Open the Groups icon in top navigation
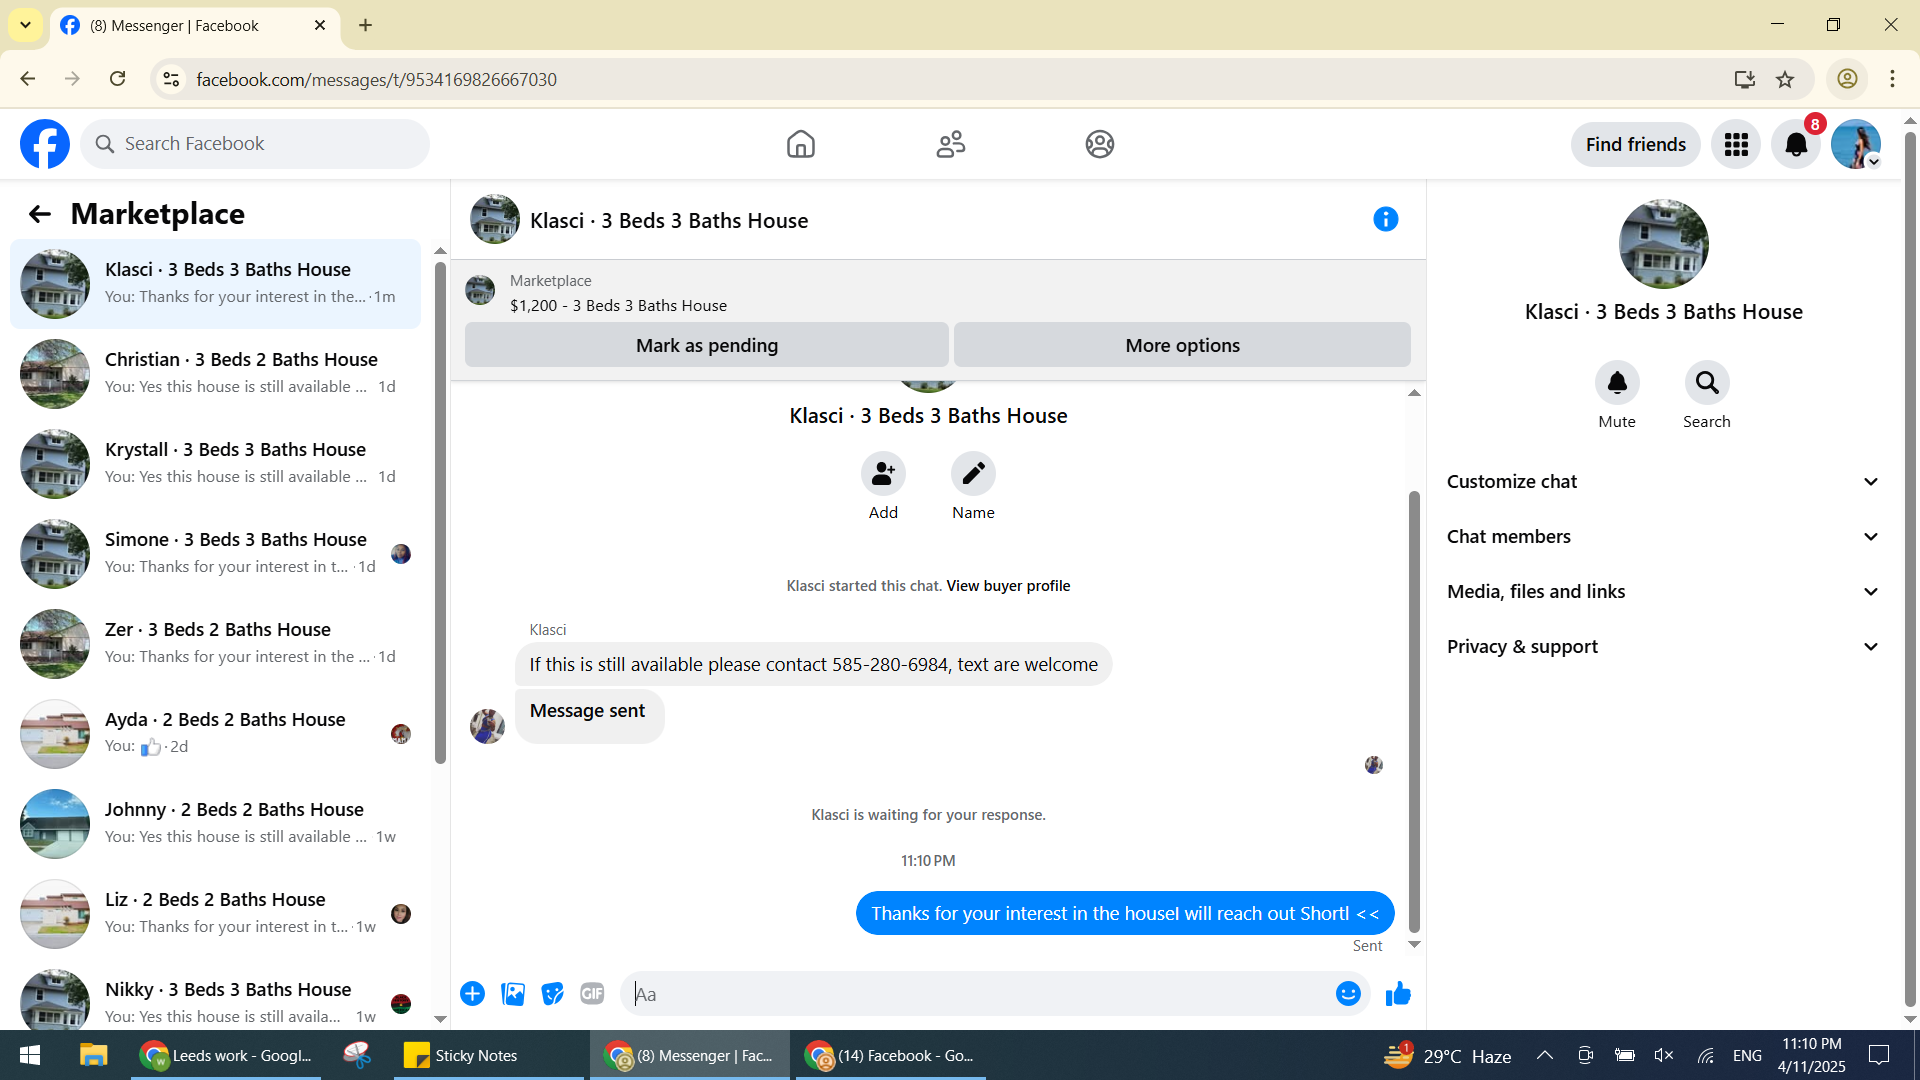1920x1080 pixels. point(1100,144)
